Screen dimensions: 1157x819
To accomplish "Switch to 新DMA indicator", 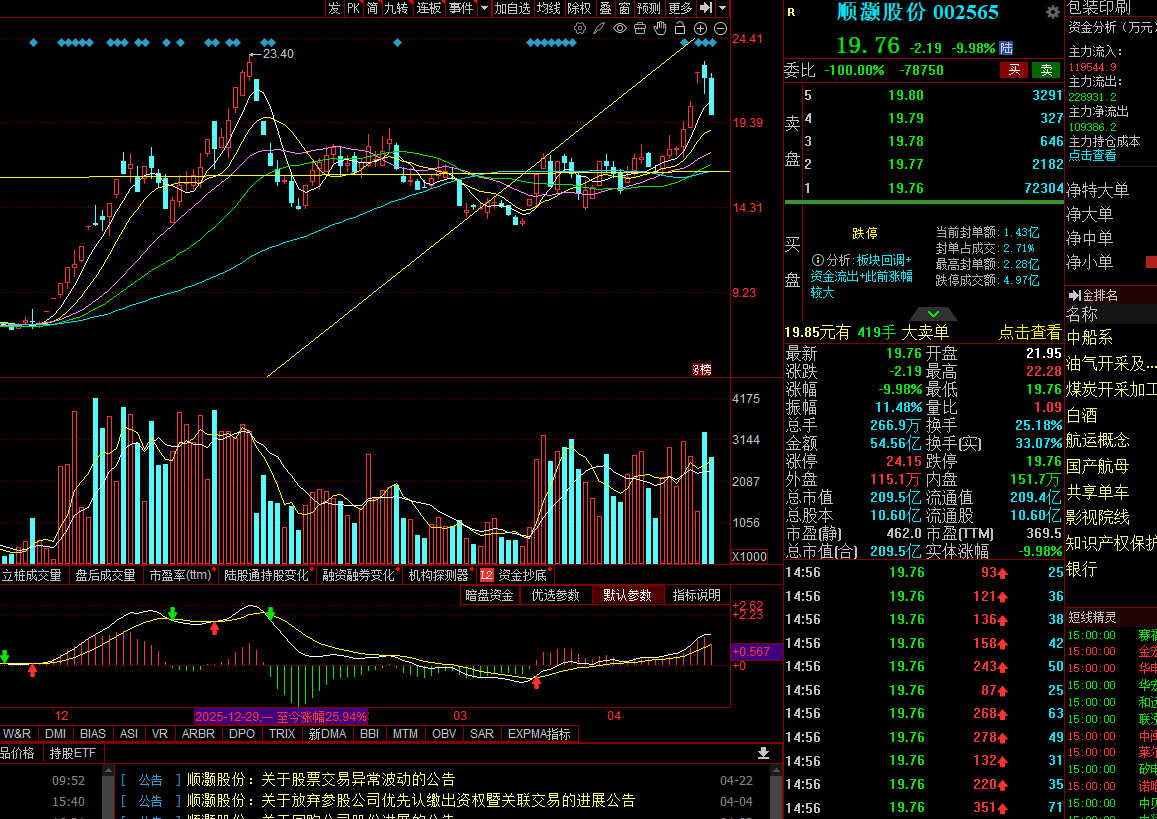I will 328,734.
